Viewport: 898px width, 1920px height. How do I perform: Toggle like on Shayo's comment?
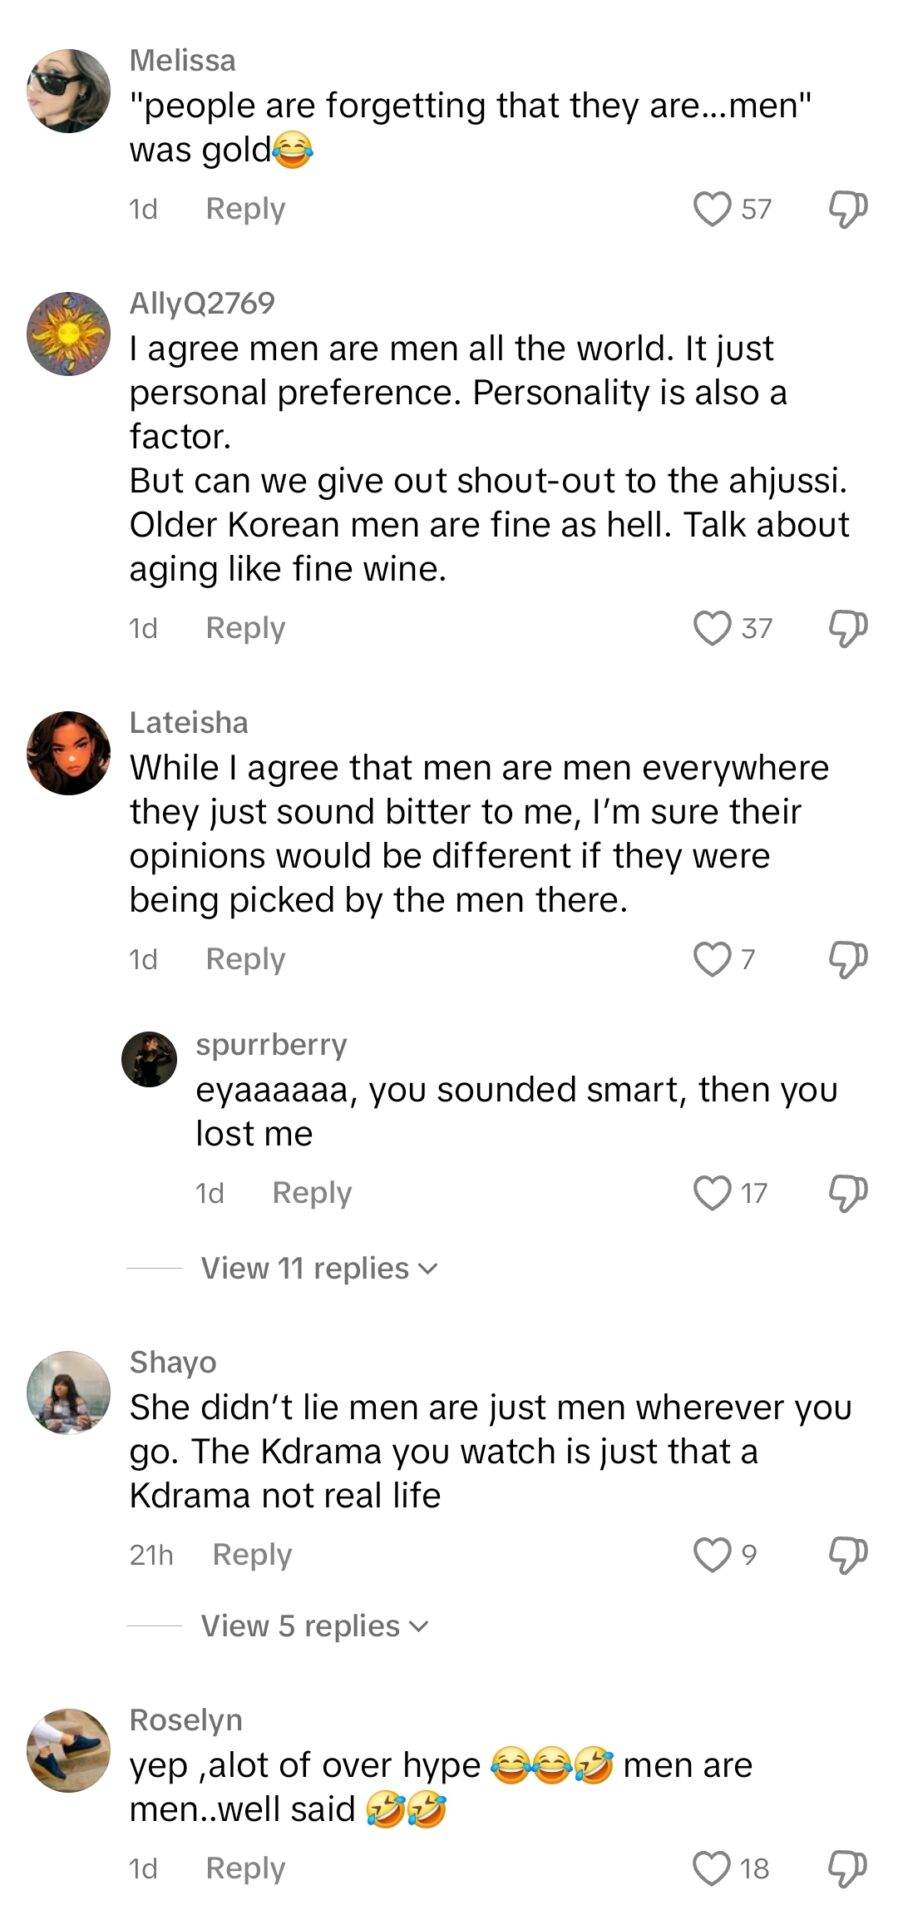pyautogui.click(x=712, y=1553)
